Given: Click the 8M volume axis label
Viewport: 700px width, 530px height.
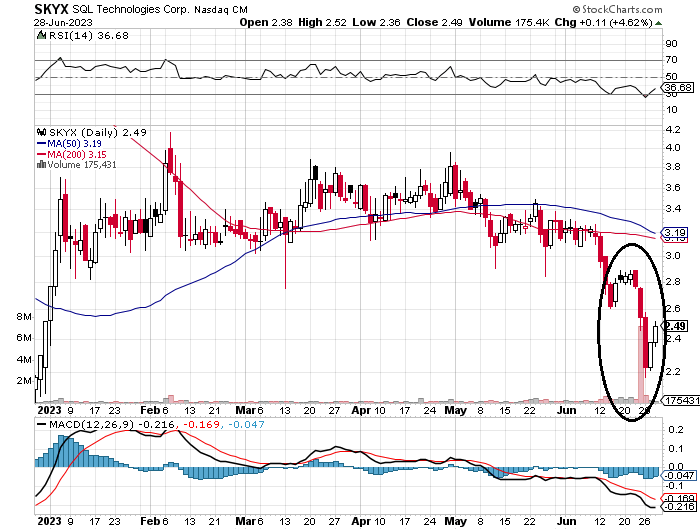Looking at the screenshot, I should click(24, 317).
